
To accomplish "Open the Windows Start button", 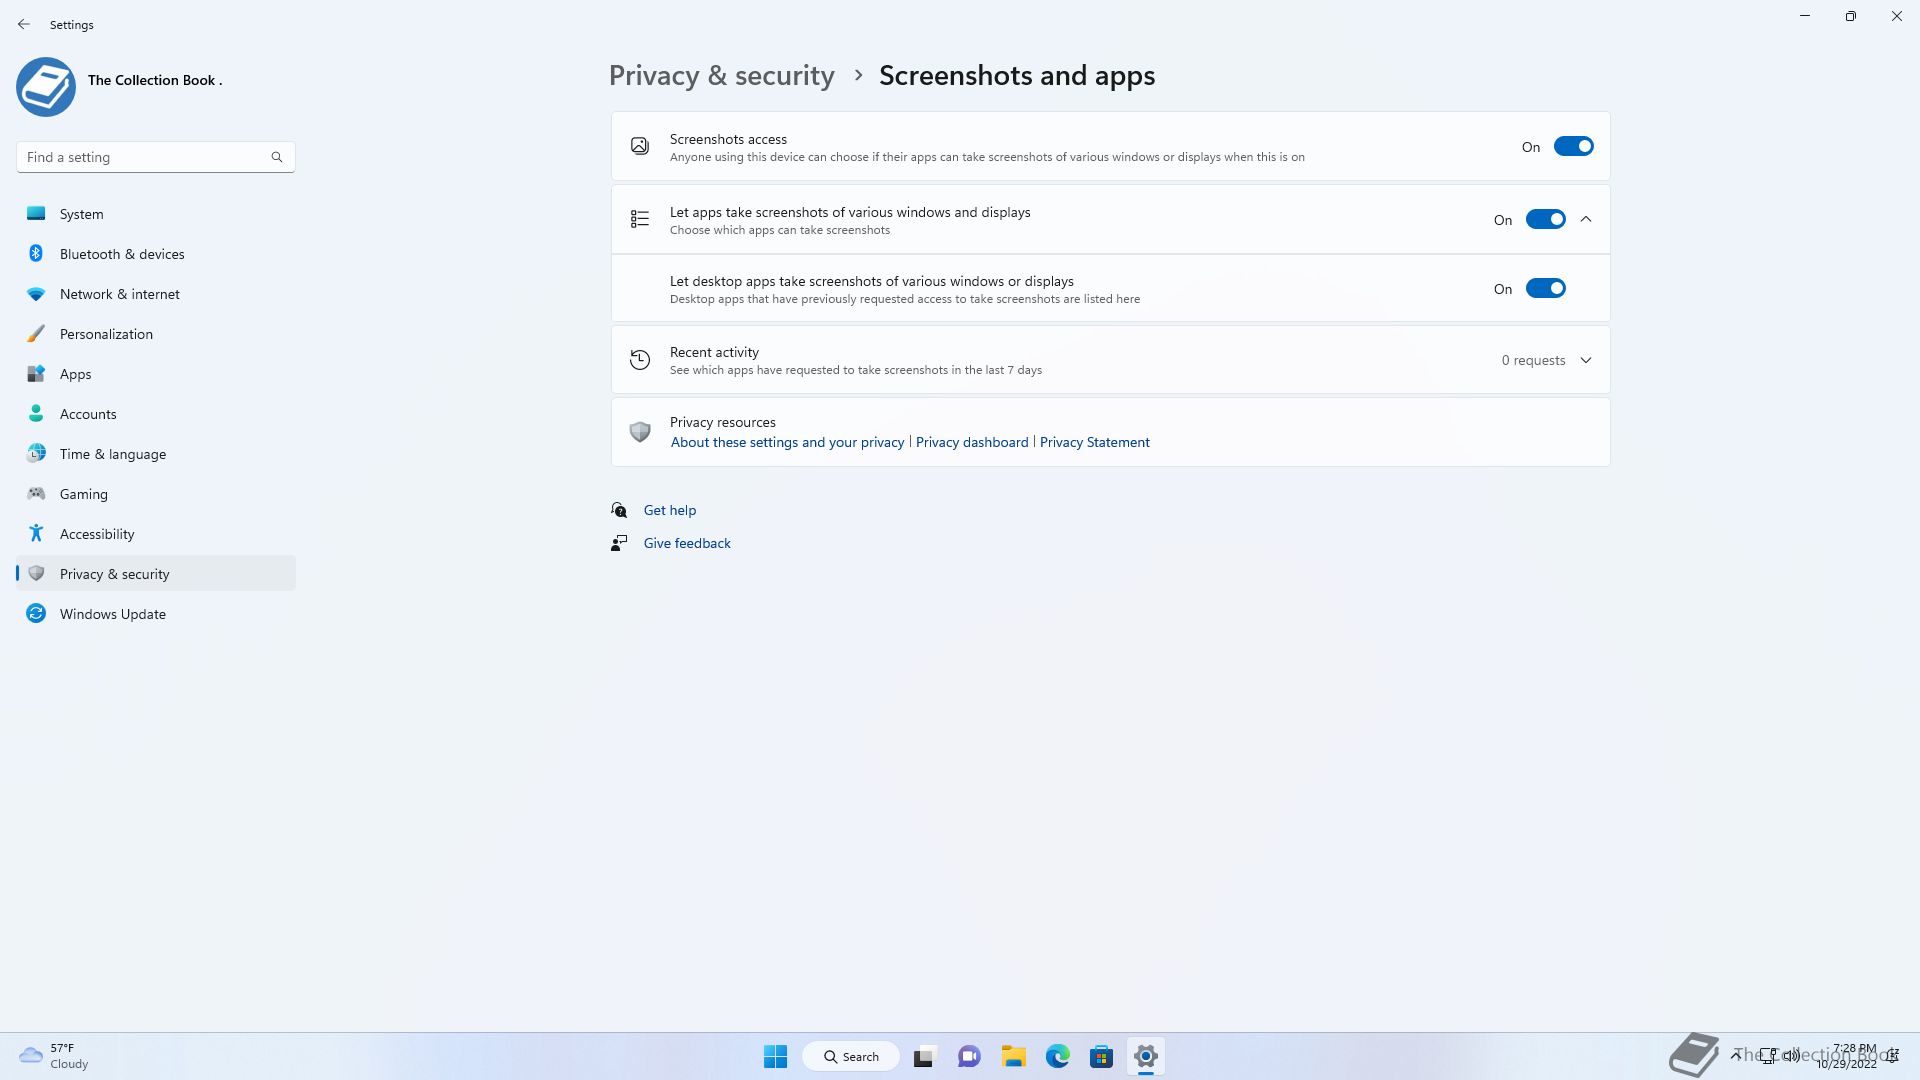I will click(x=775, y=1056).
